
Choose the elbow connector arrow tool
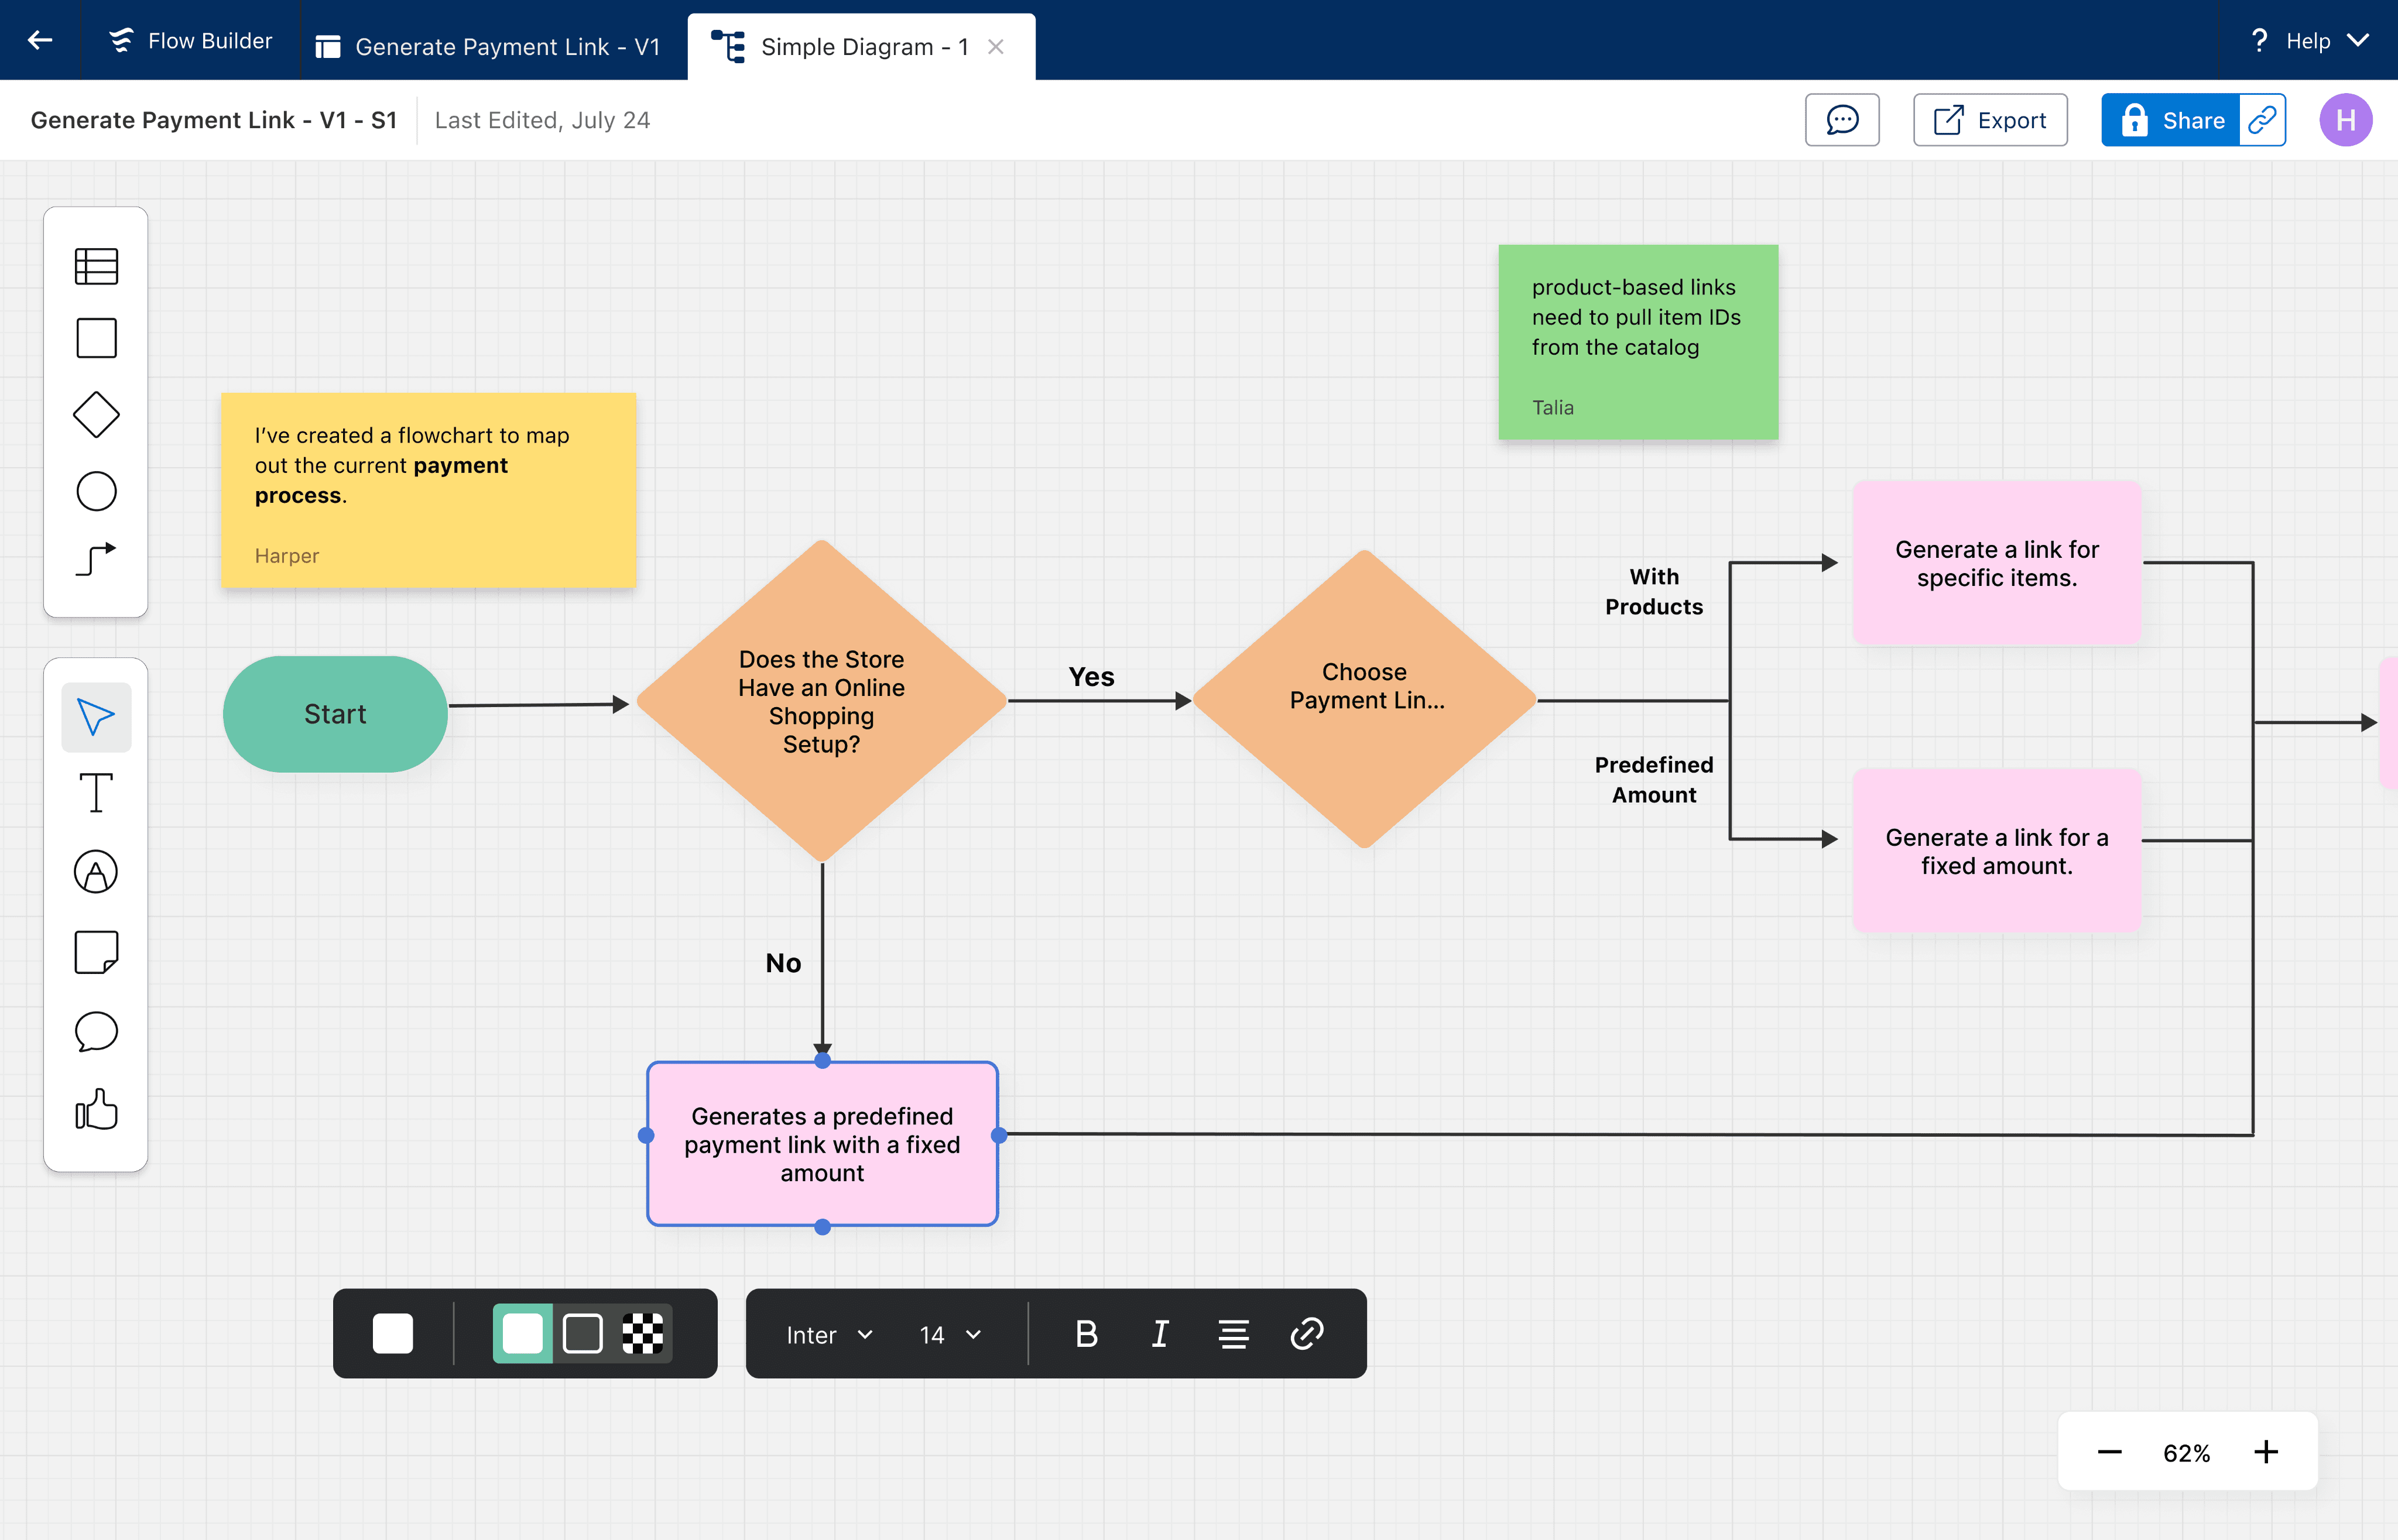[96, 559]
